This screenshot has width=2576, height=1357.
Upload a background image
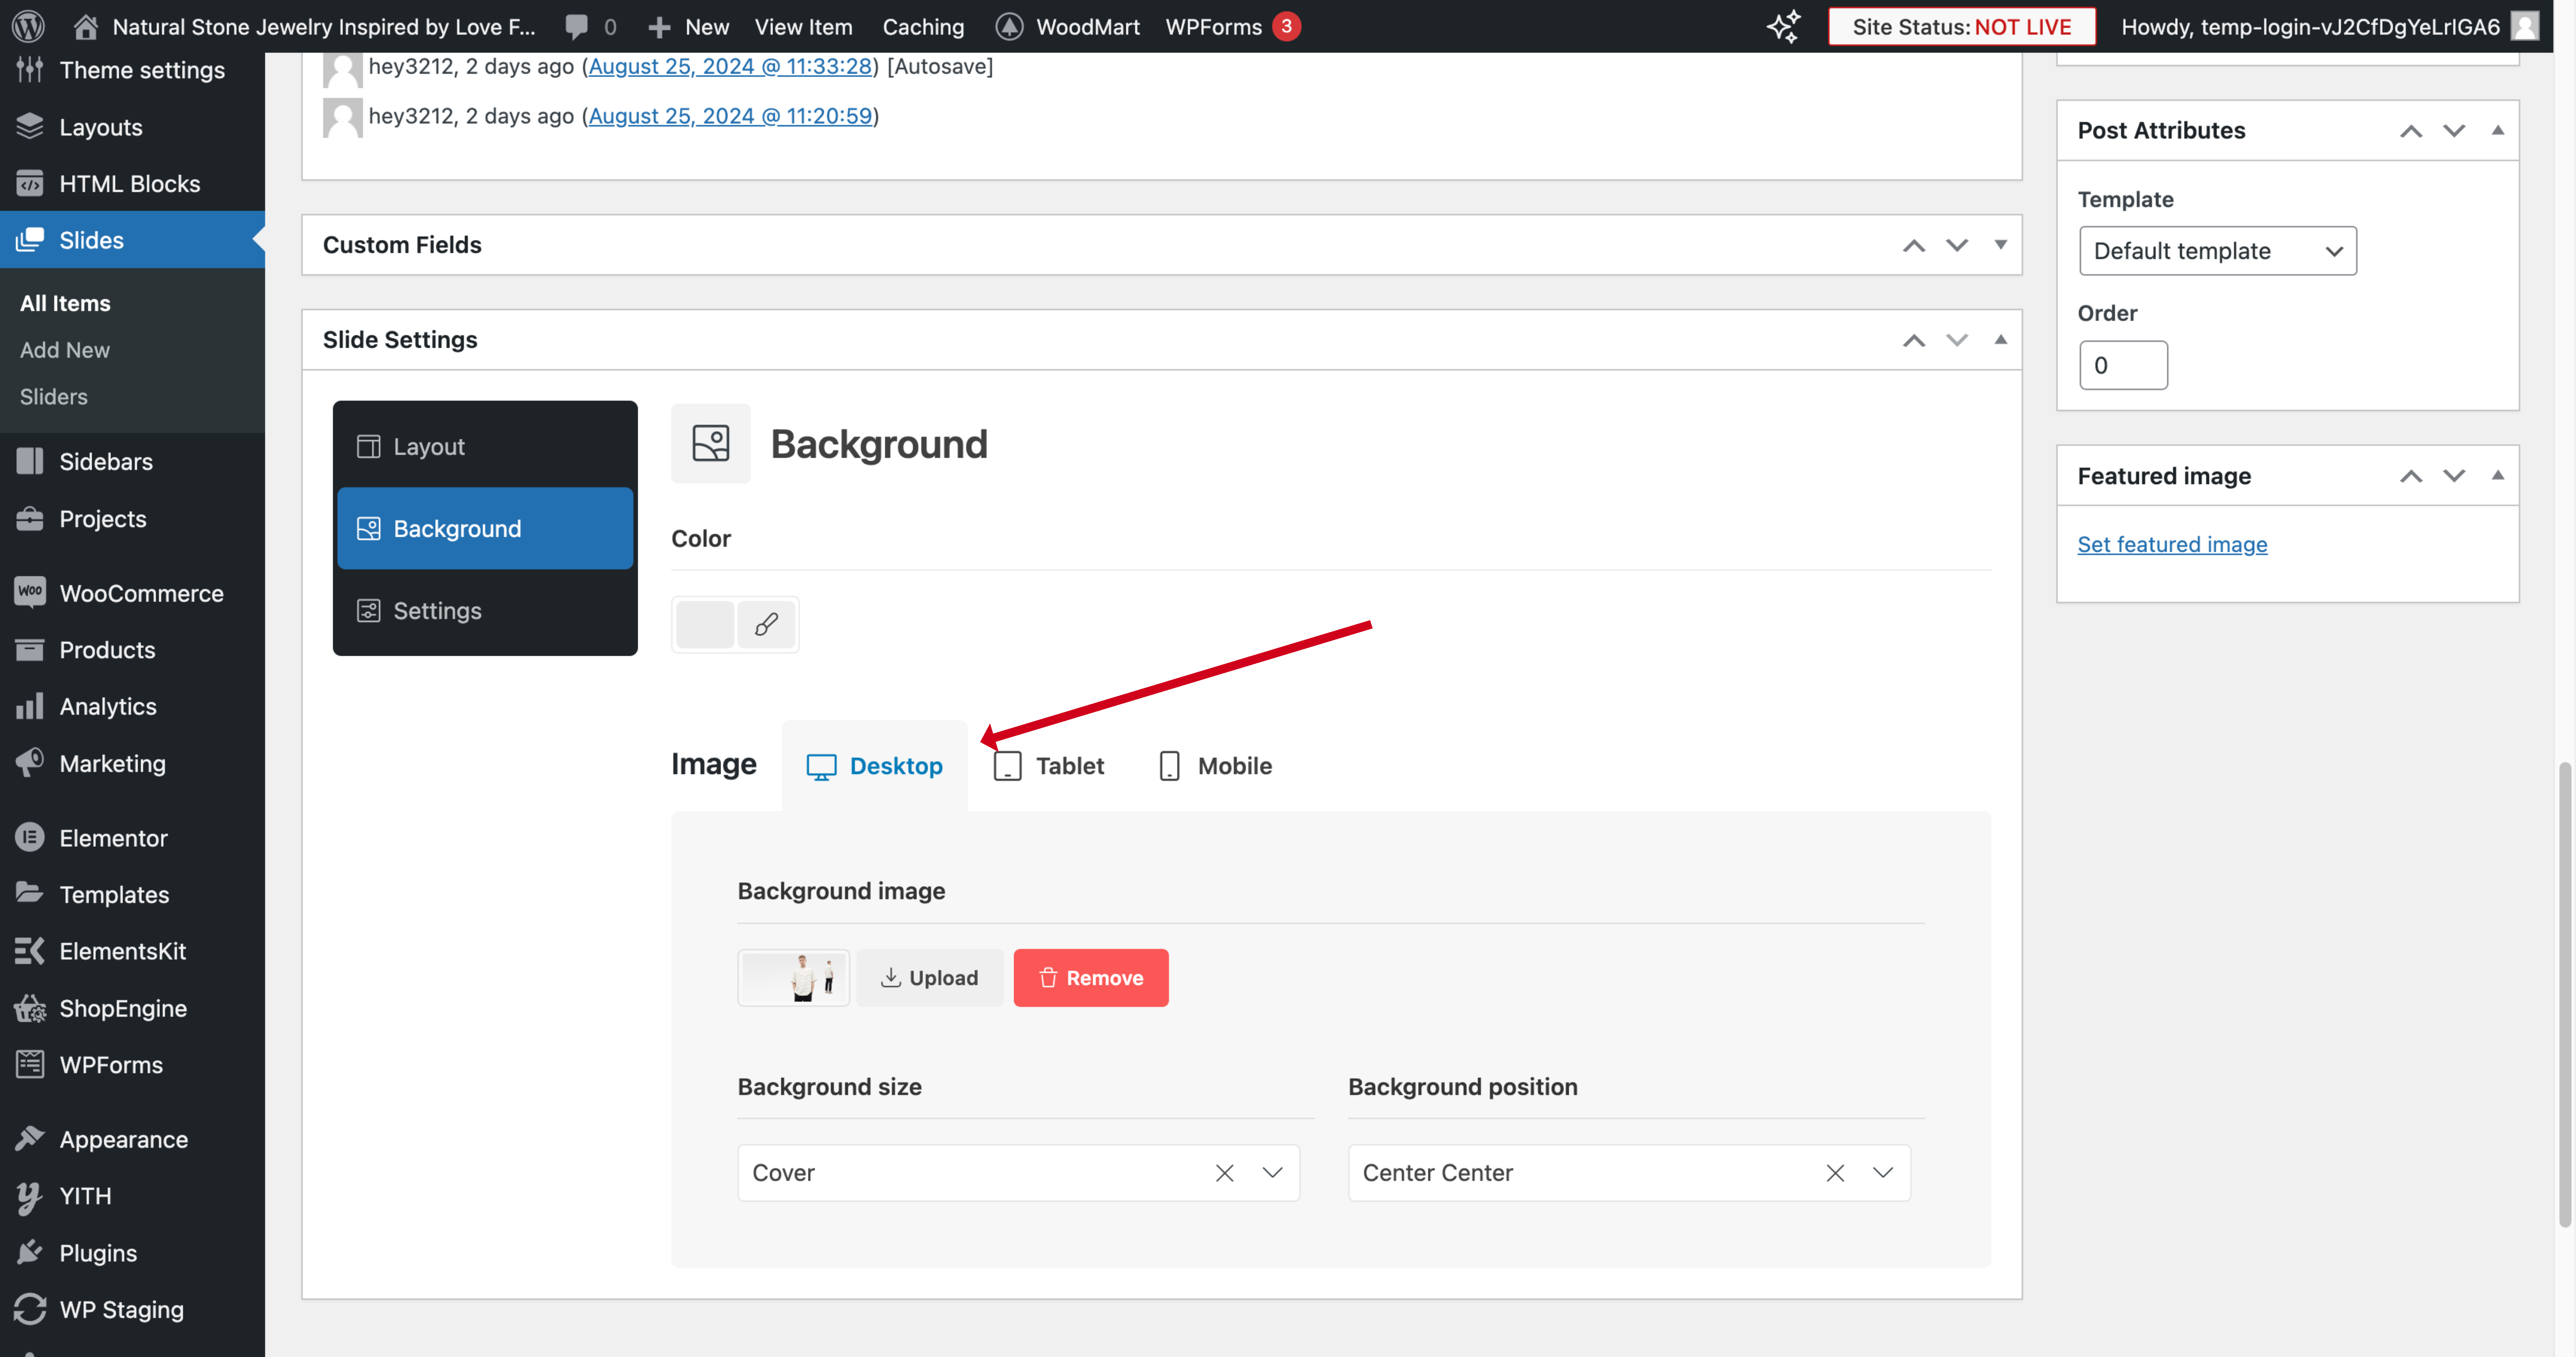[930, 978]
